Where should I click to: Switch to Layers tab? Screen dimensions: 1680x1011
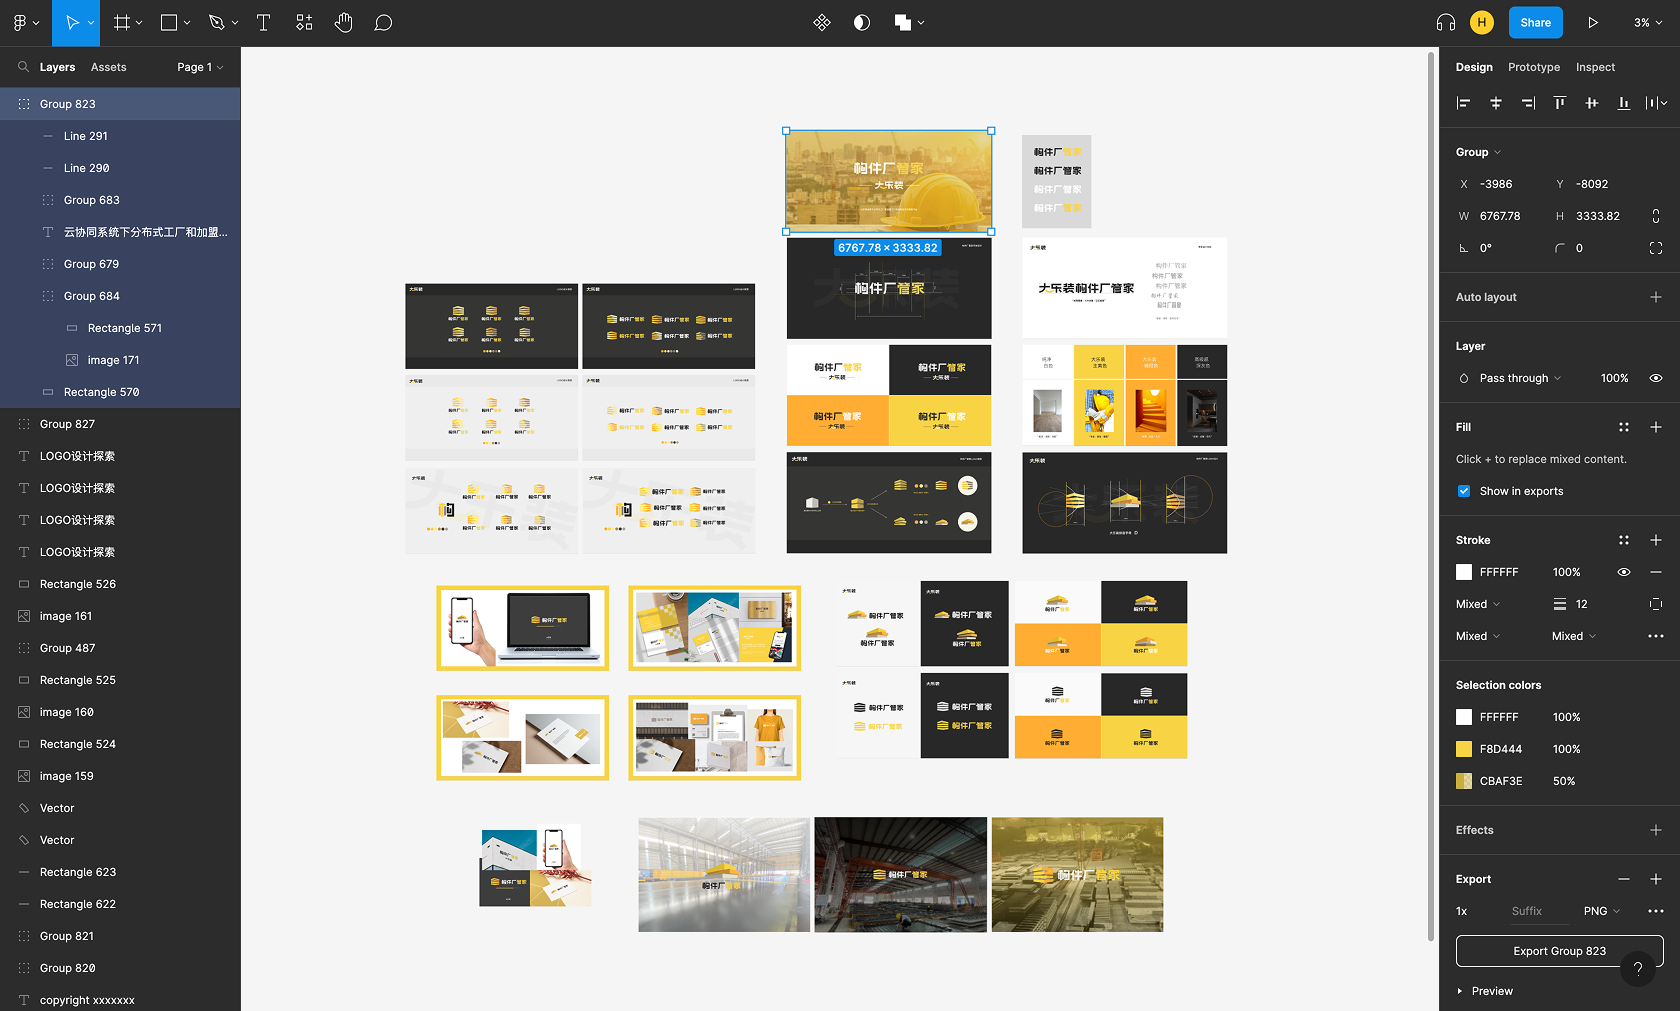[x=57, y=67]
